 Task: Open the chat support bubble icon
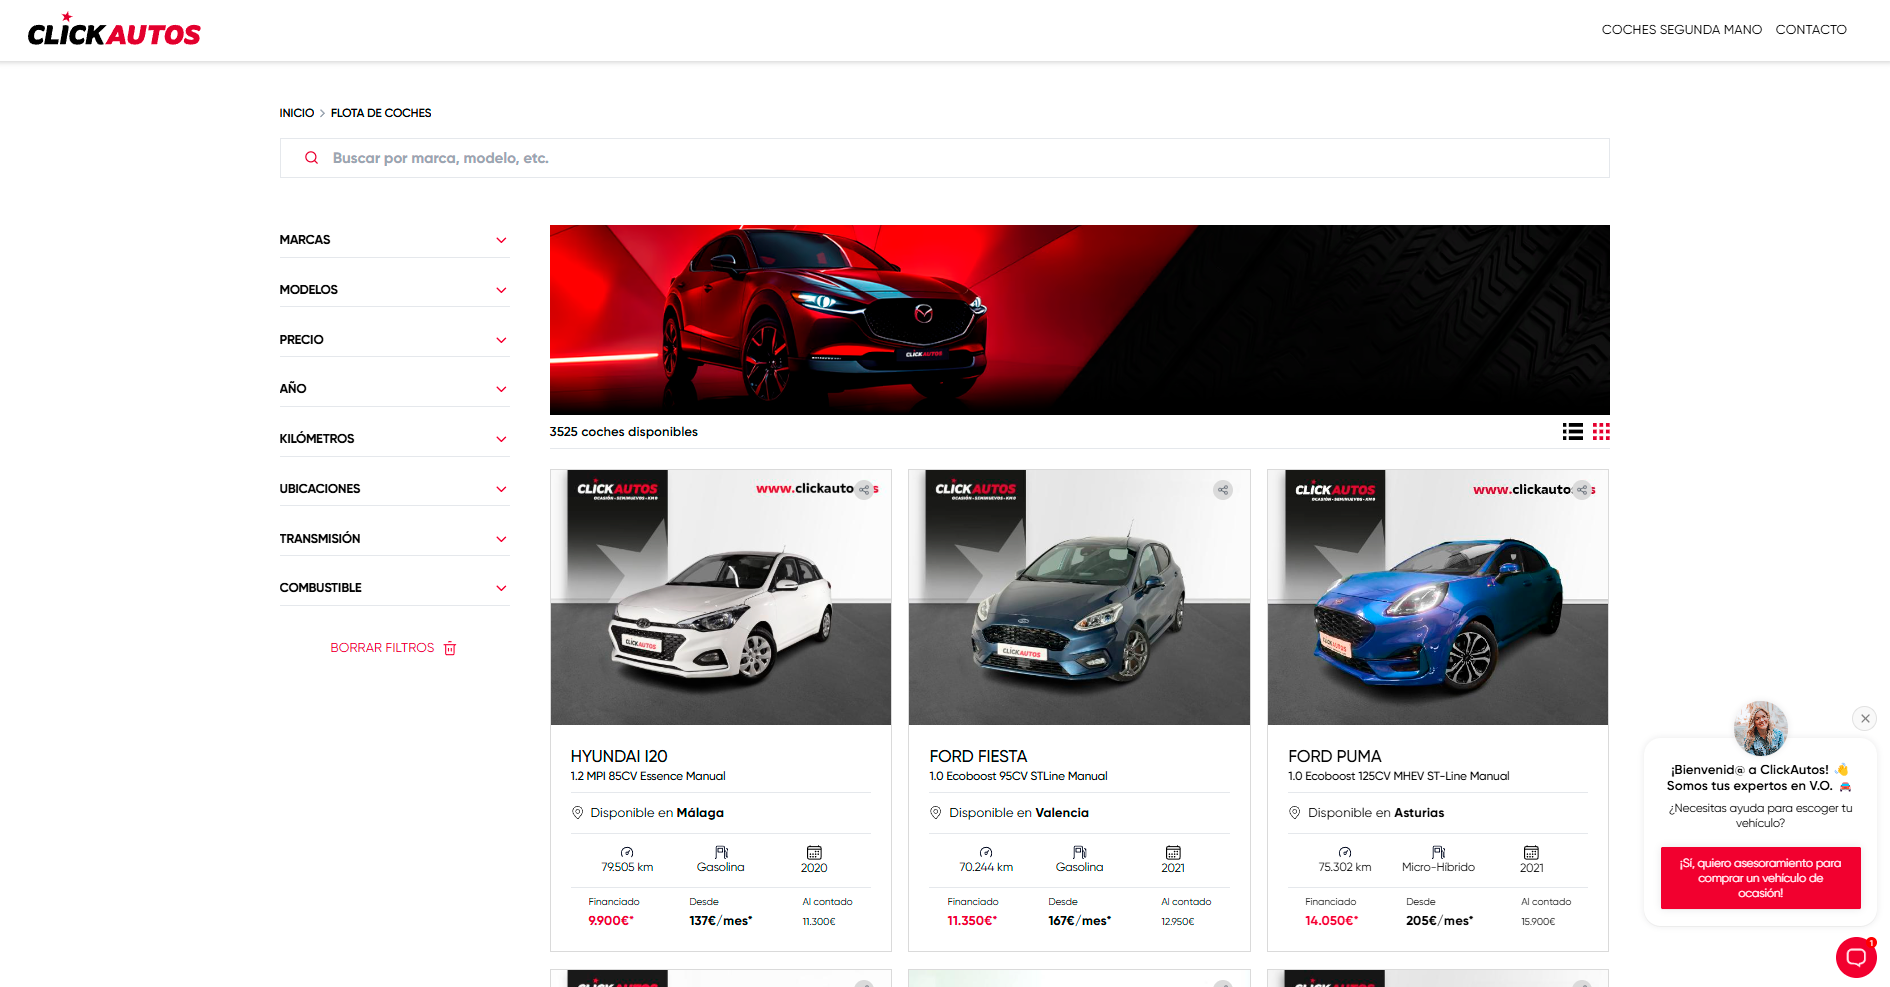1855,957
